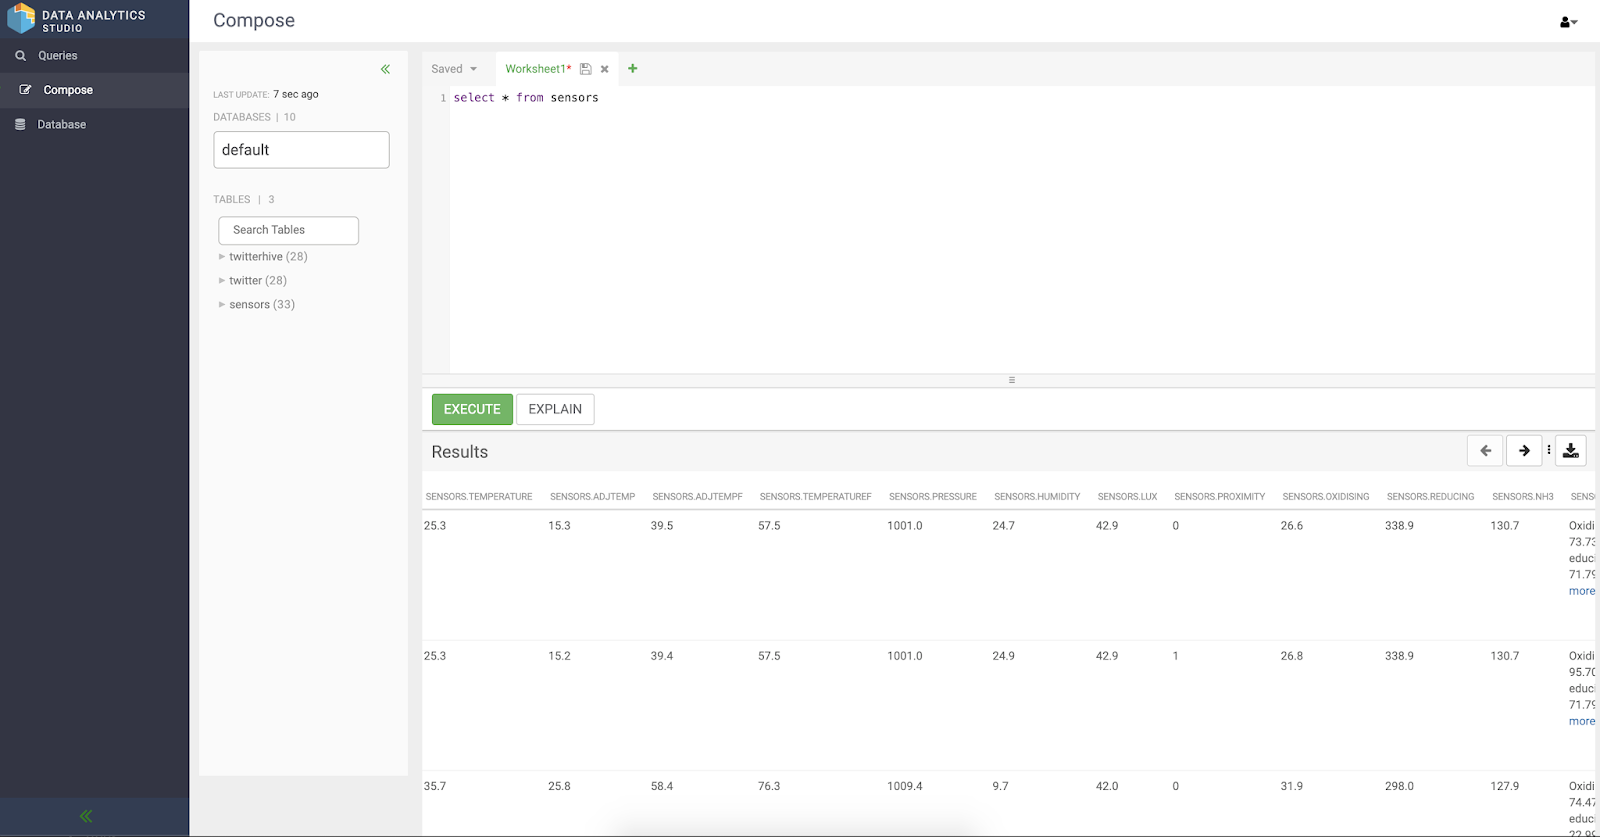This screenshot has width=1600, height=837.
Task: Click the Queries magnifier icon
Action: pyautogui.click(x=21, y=56)
